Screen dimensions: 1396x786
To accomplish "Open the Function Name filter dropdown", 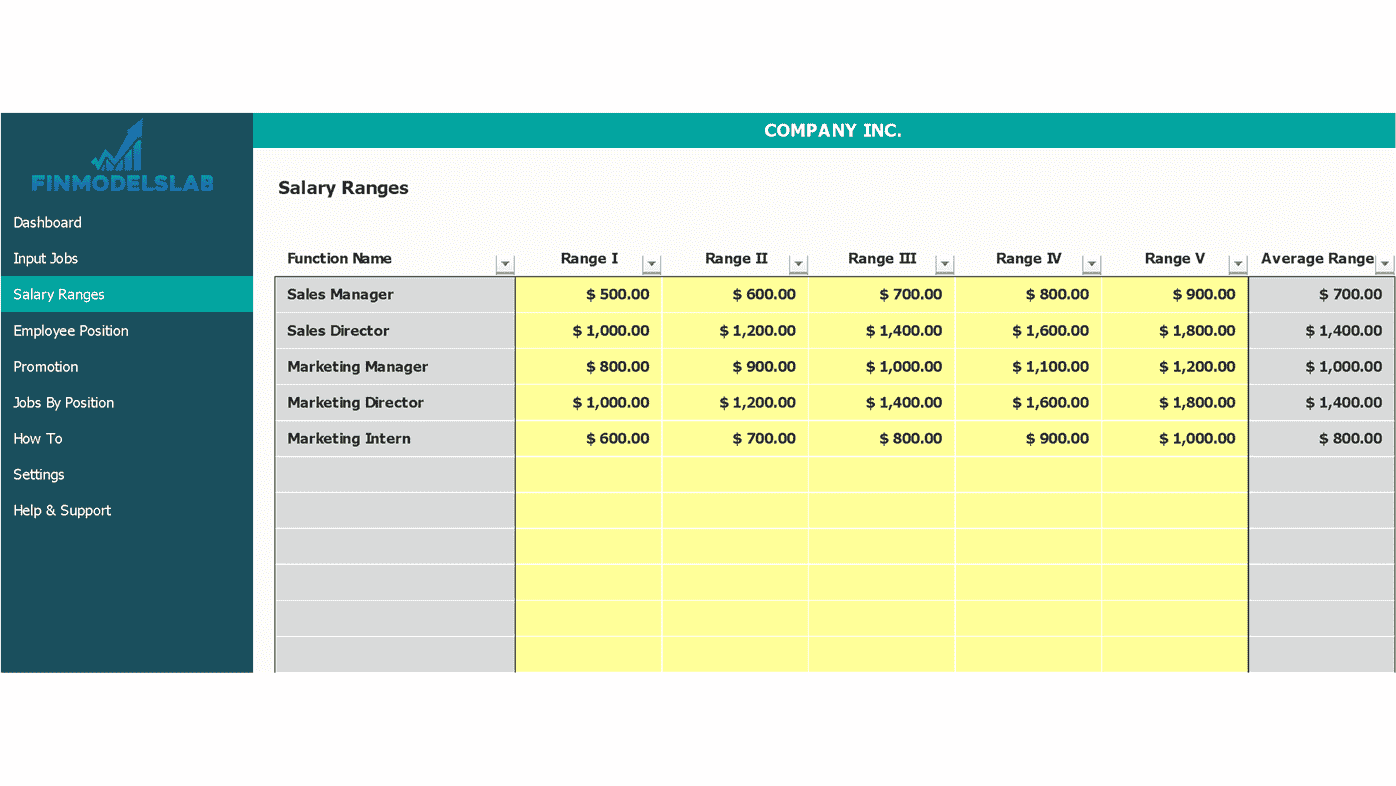I will click(x=505, y=264).
